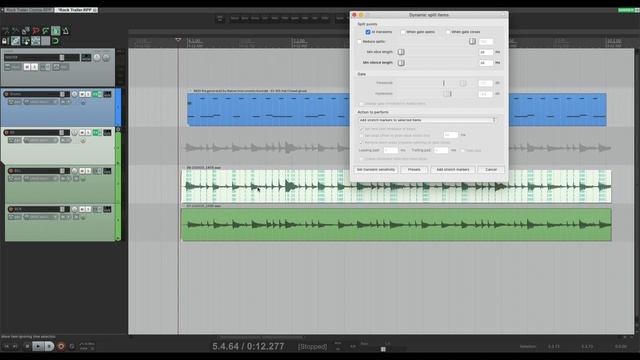The height and width of the screenshot is (360, 640).
Task: Switch to the *Rock Trailer.RPP project tab
Action: click(x=76, y=10)
